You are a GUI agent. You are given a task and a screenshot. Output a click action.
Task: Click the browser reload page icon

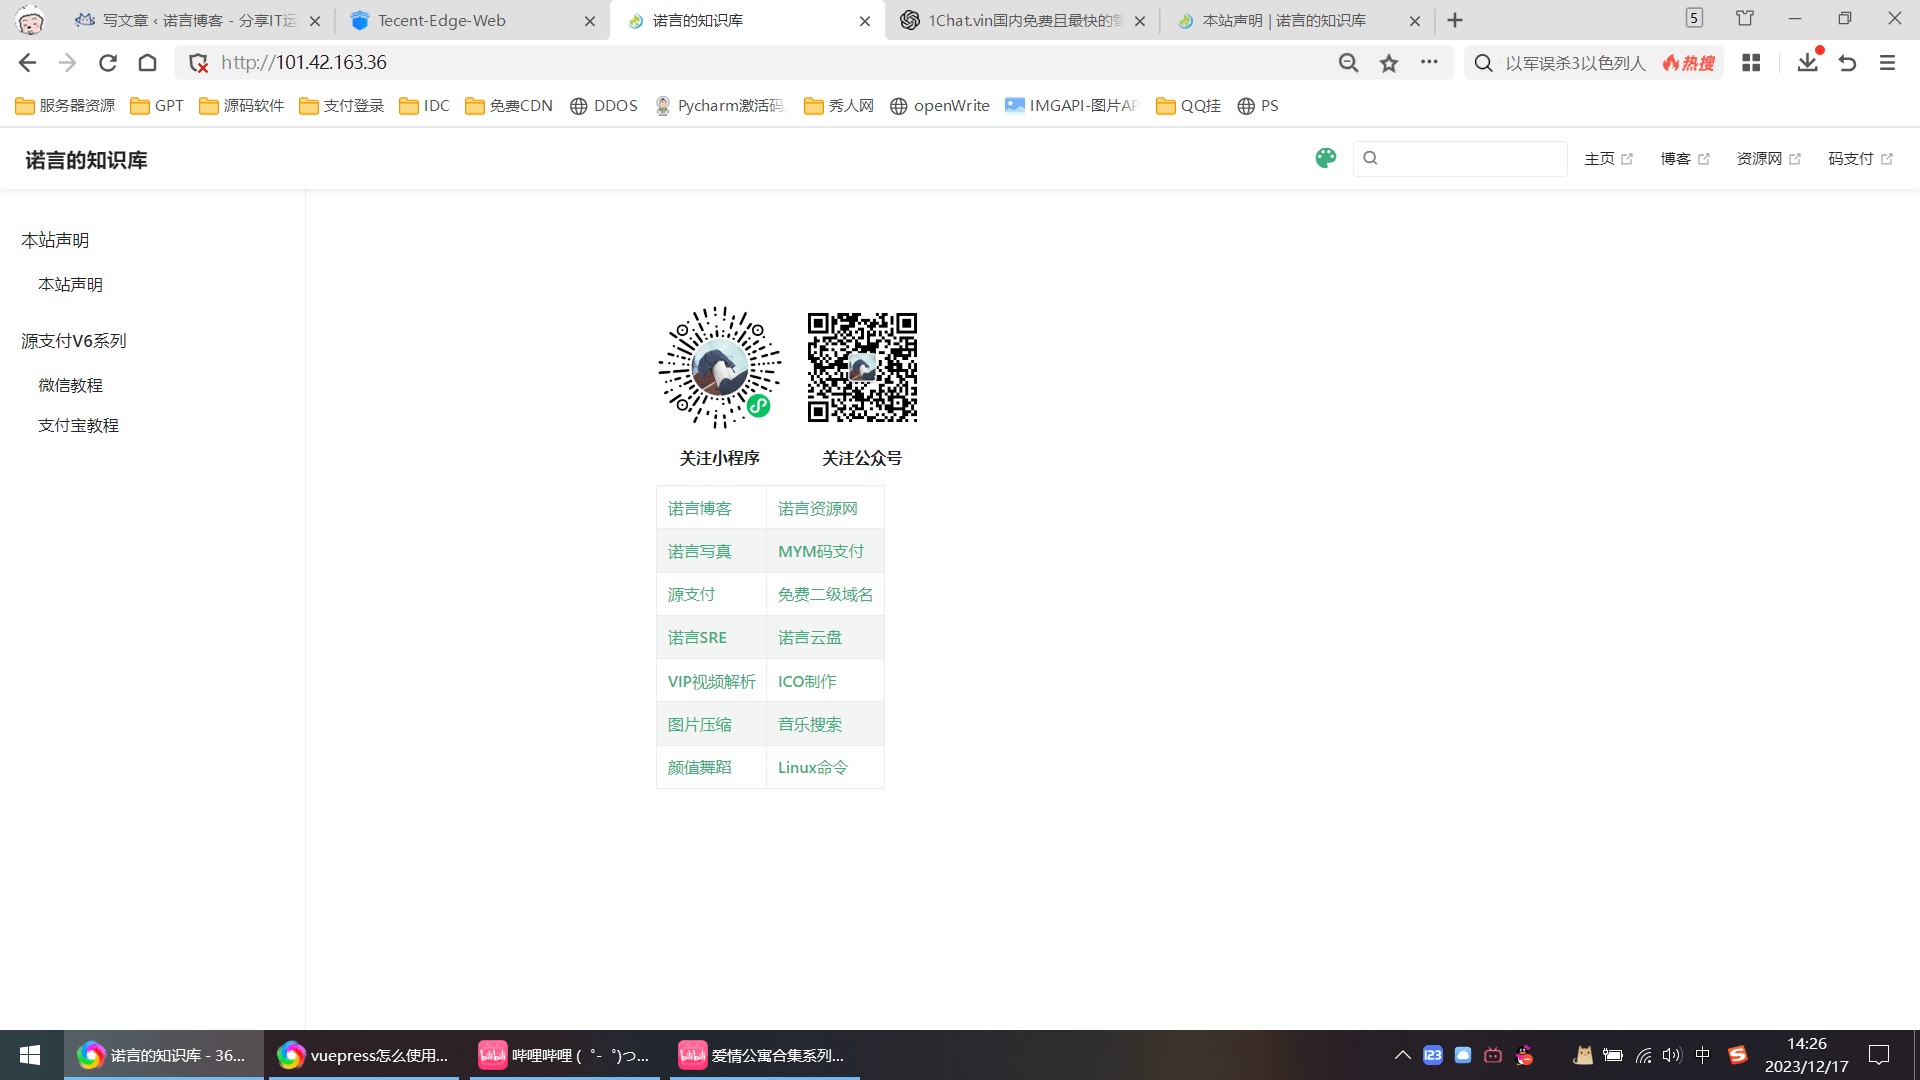[x=108, y=63]
